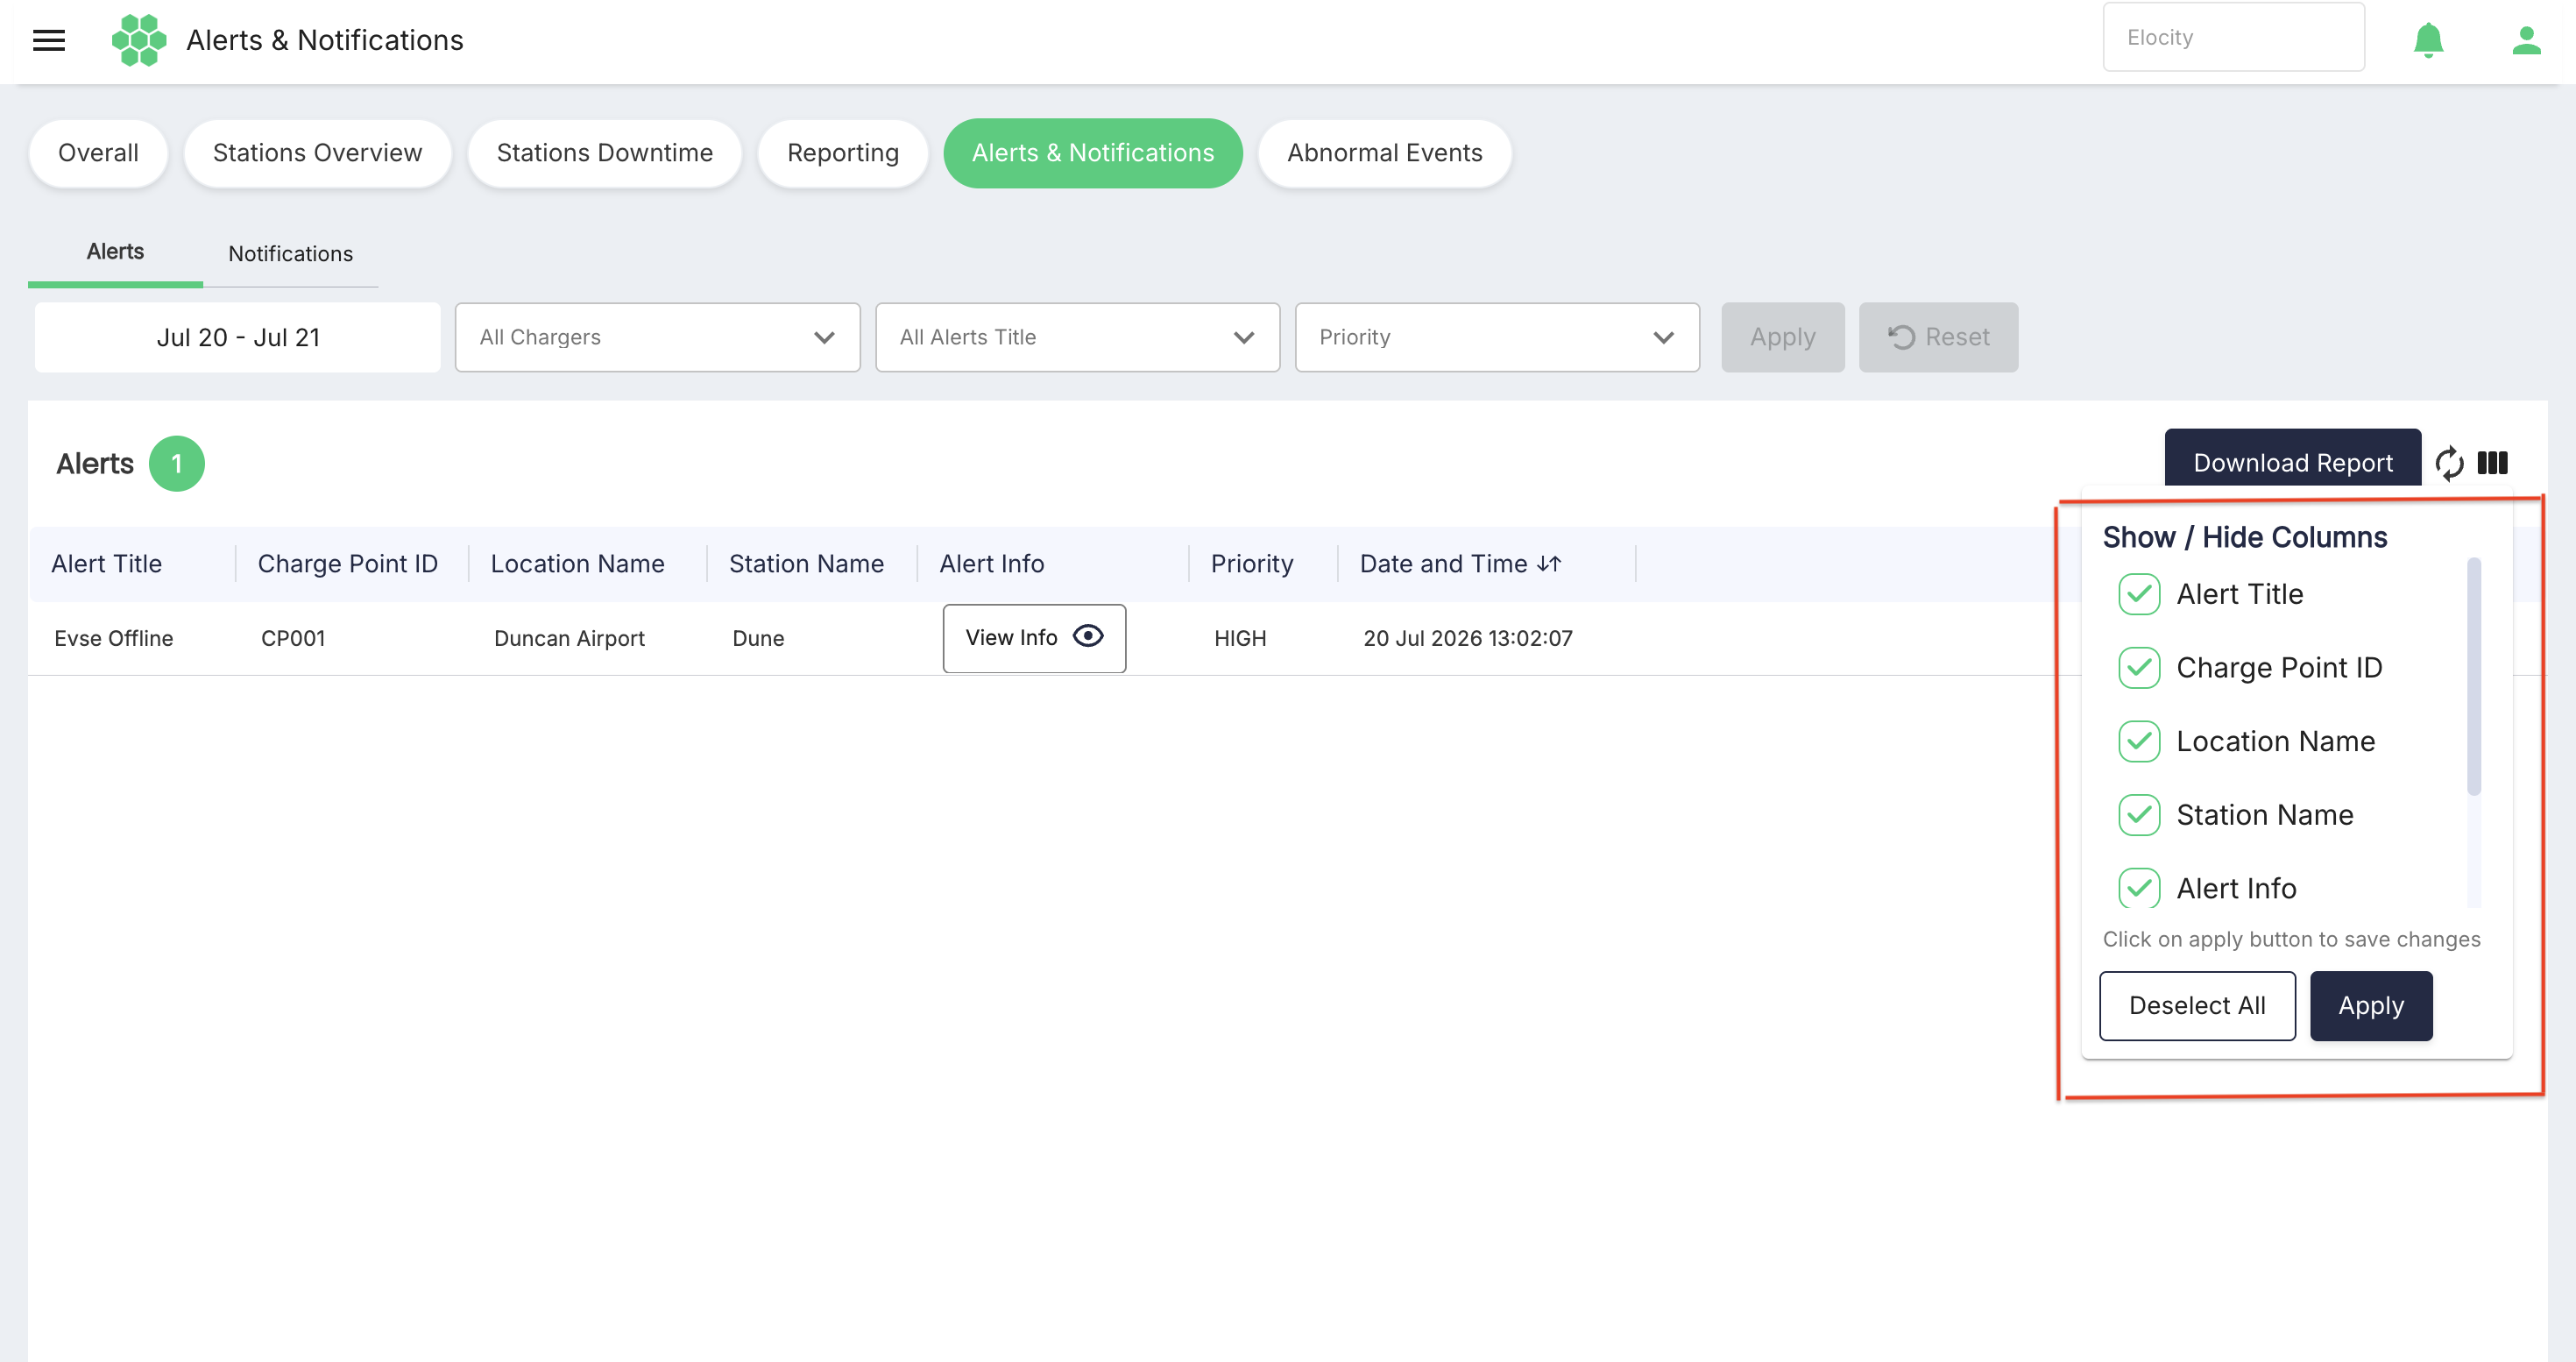Switch to the Notifications sub-tab
The width and height of the screenshot is (2576, 1362).
click(x=290, y=254)
